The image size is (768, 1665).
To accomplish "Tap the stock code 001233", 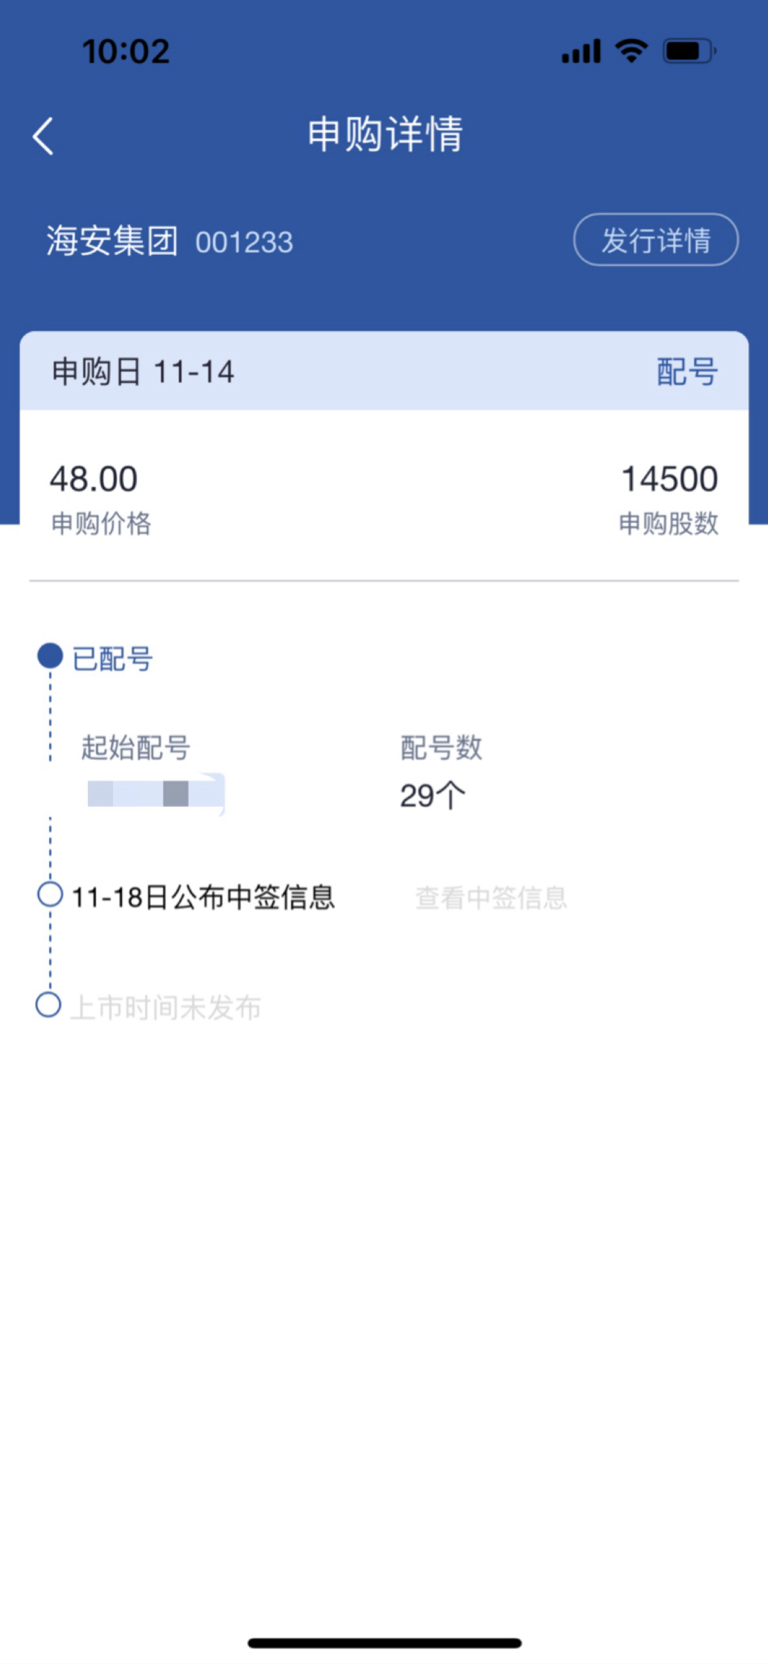I will tap(244, 242).
